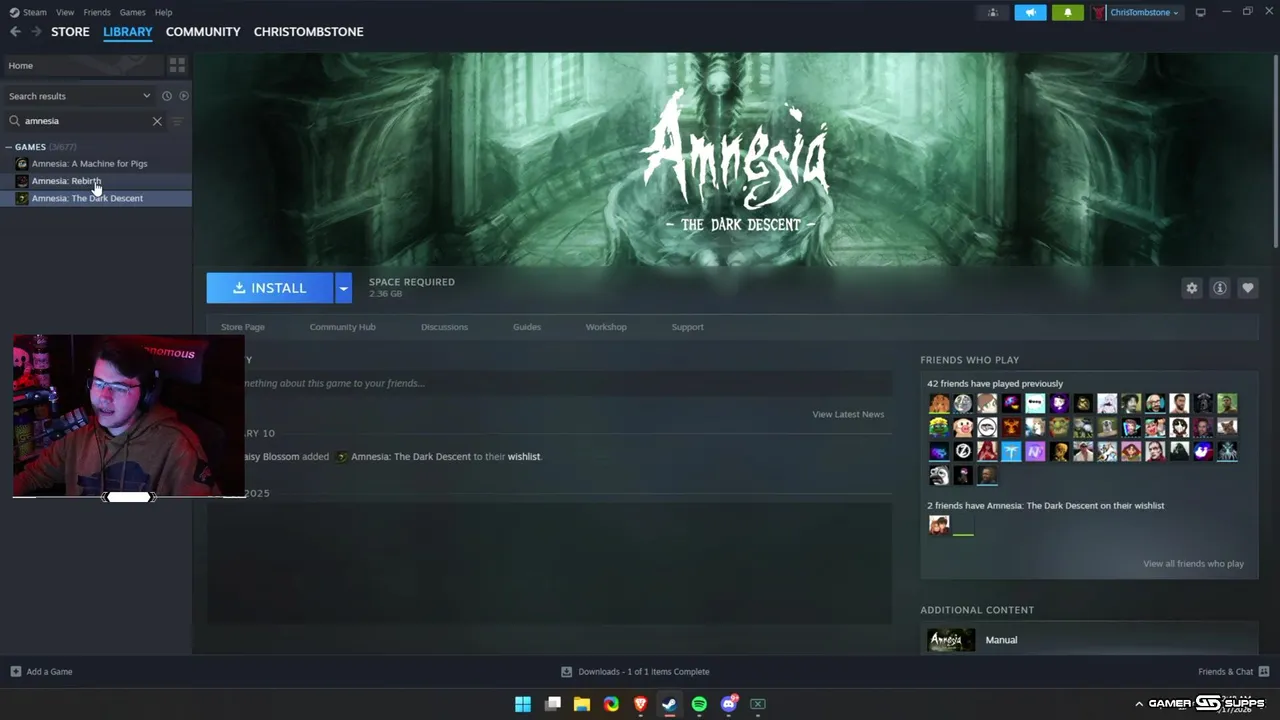Go forward with the right arrow
Screen dimensions: 1280x720
[36, 32]
